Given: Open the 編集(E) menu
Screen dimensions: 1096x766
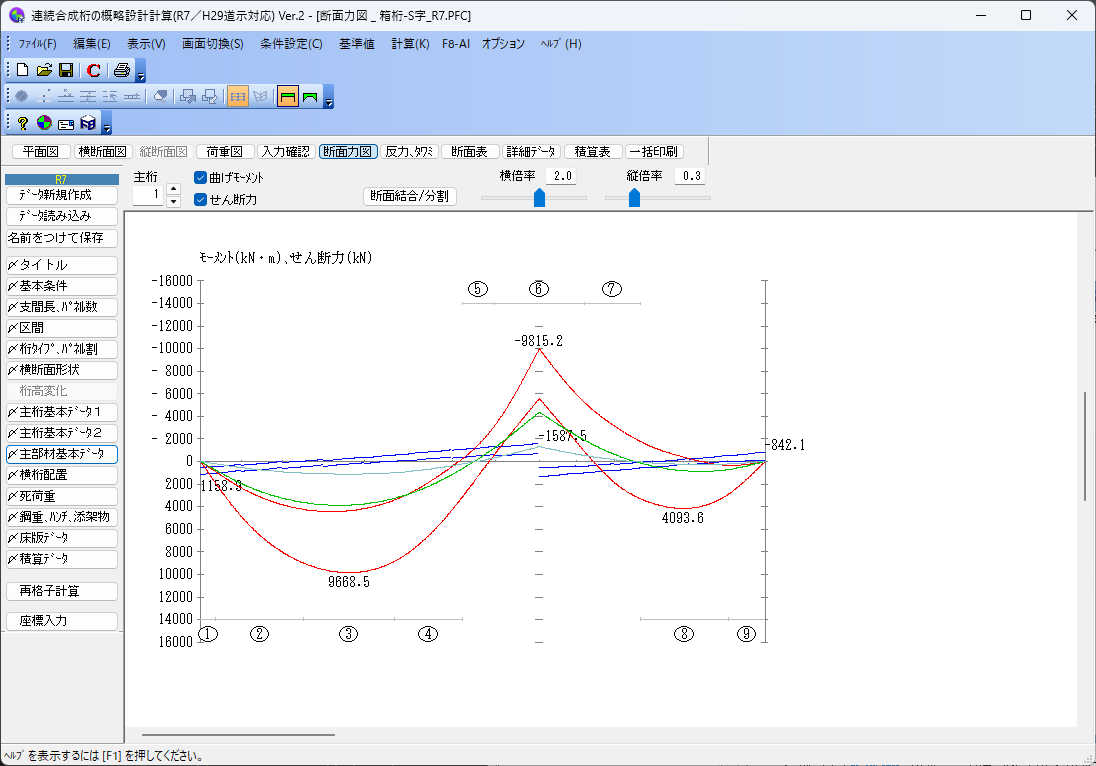Looking at the screenshot, I should coord(92,43).
